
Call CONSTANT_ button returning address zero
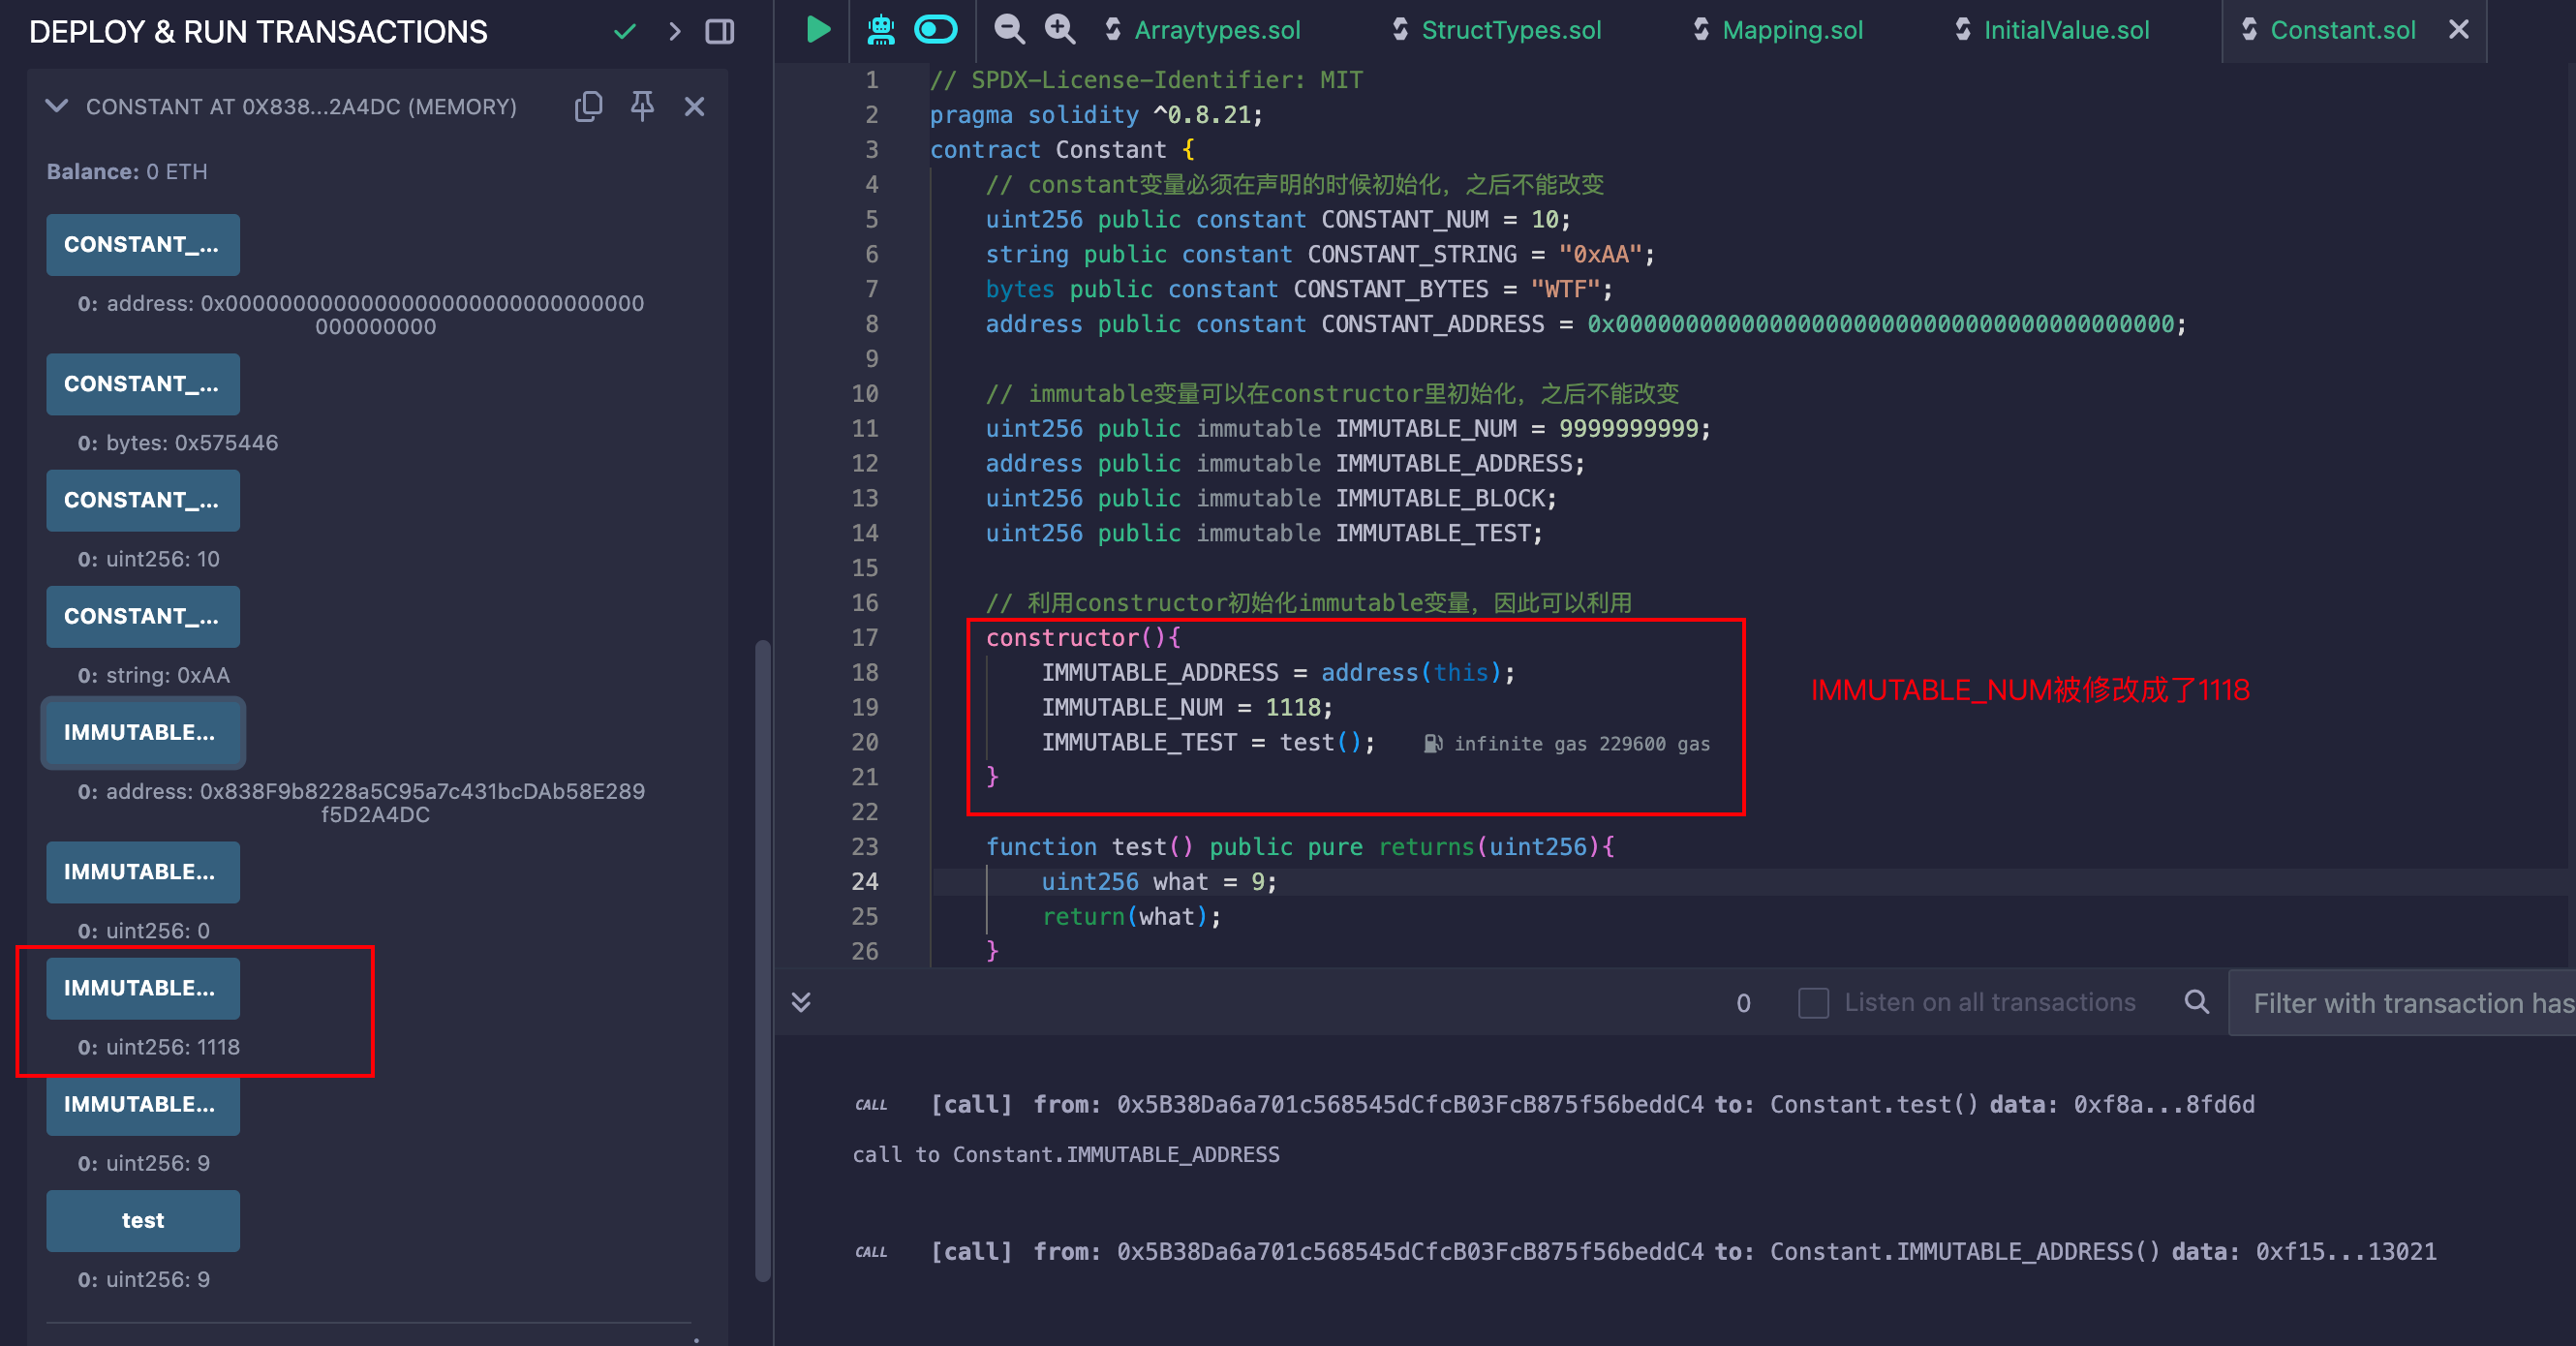tap(143, 245)
